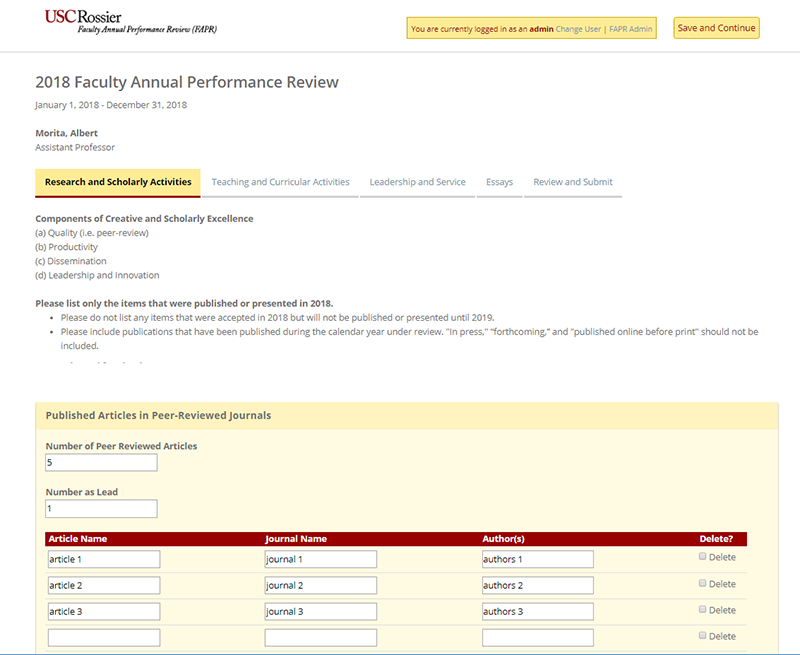The image size is (800, 655).
Task: Click the Number of Peer Reviewed Articles field
Action: (x=101, y=463)
